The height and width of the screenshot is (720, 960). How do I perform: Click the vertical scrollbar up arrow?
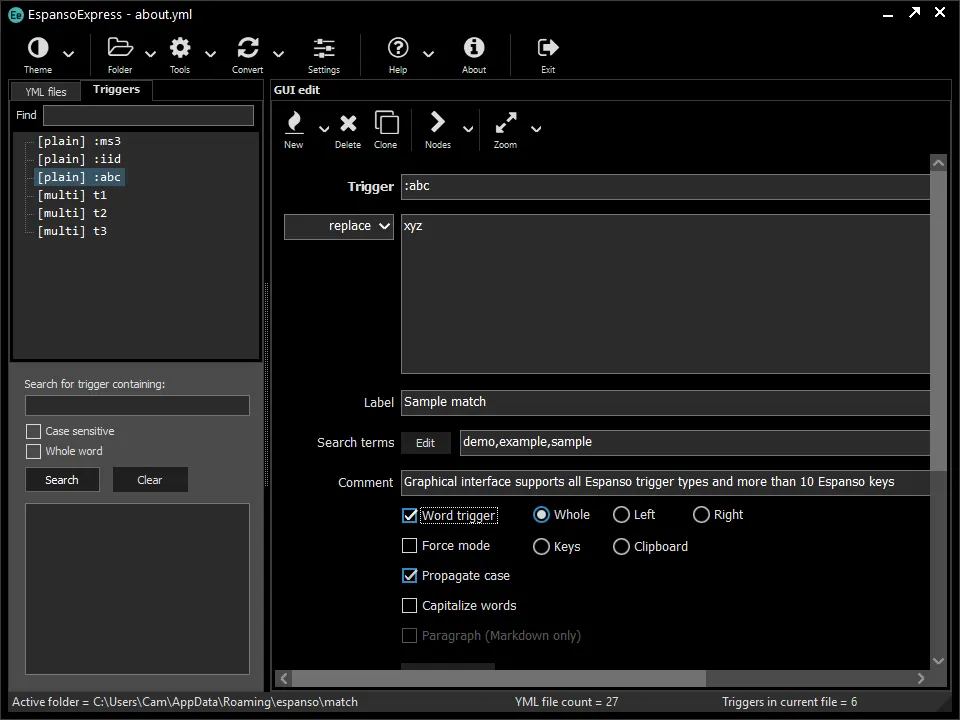[x=938, y=163]
